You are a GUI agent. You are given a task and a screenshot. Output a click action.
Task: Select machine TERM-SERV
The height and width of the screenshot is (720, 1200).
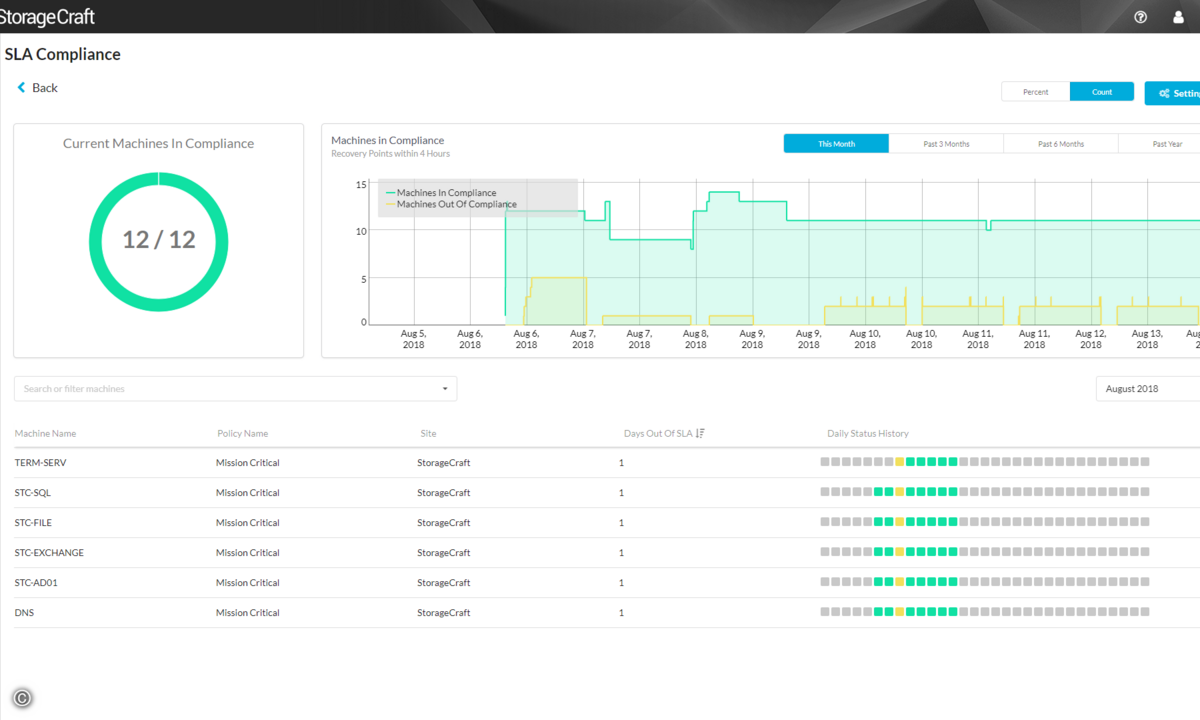pos(41,463)
